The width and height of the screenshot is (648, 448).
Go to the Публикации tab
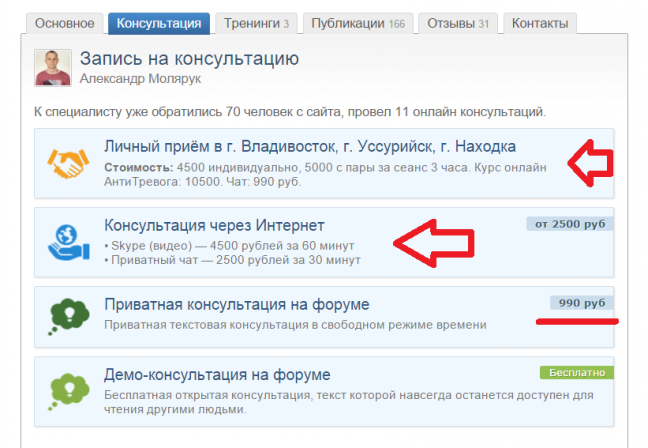(356, 23)
